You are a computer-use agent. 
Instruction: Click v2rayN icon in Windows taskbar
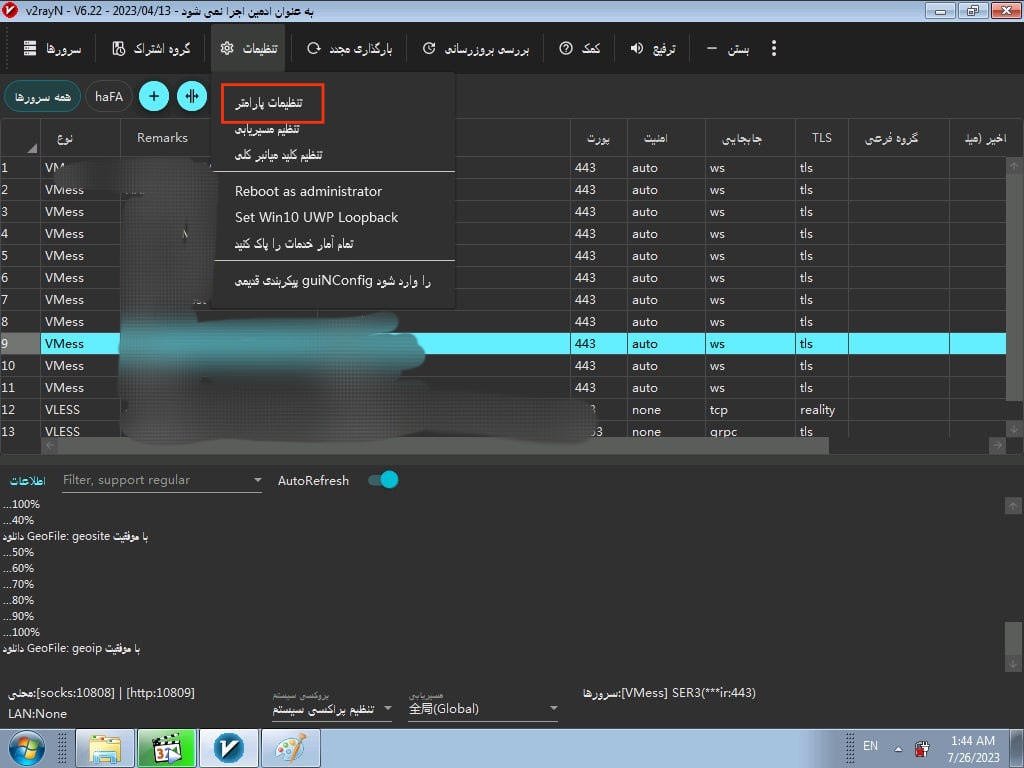coord(236,748)
